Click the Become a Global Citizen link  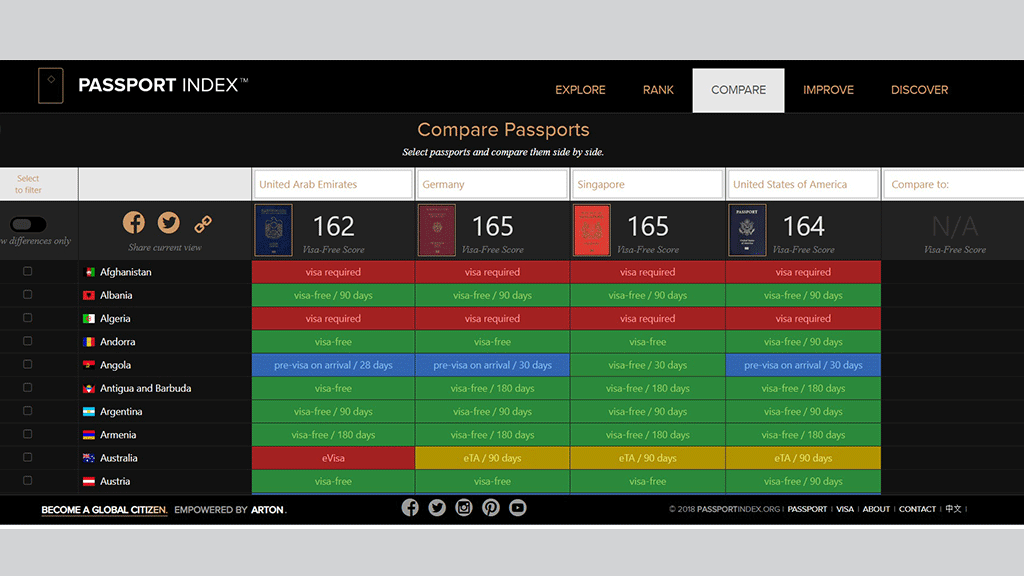[104, 510]
